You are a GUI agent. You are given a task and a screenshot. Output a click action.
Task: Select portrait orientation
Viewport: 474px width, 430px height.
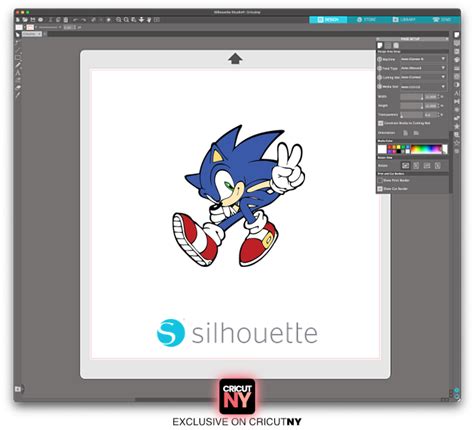coord(406,133)
